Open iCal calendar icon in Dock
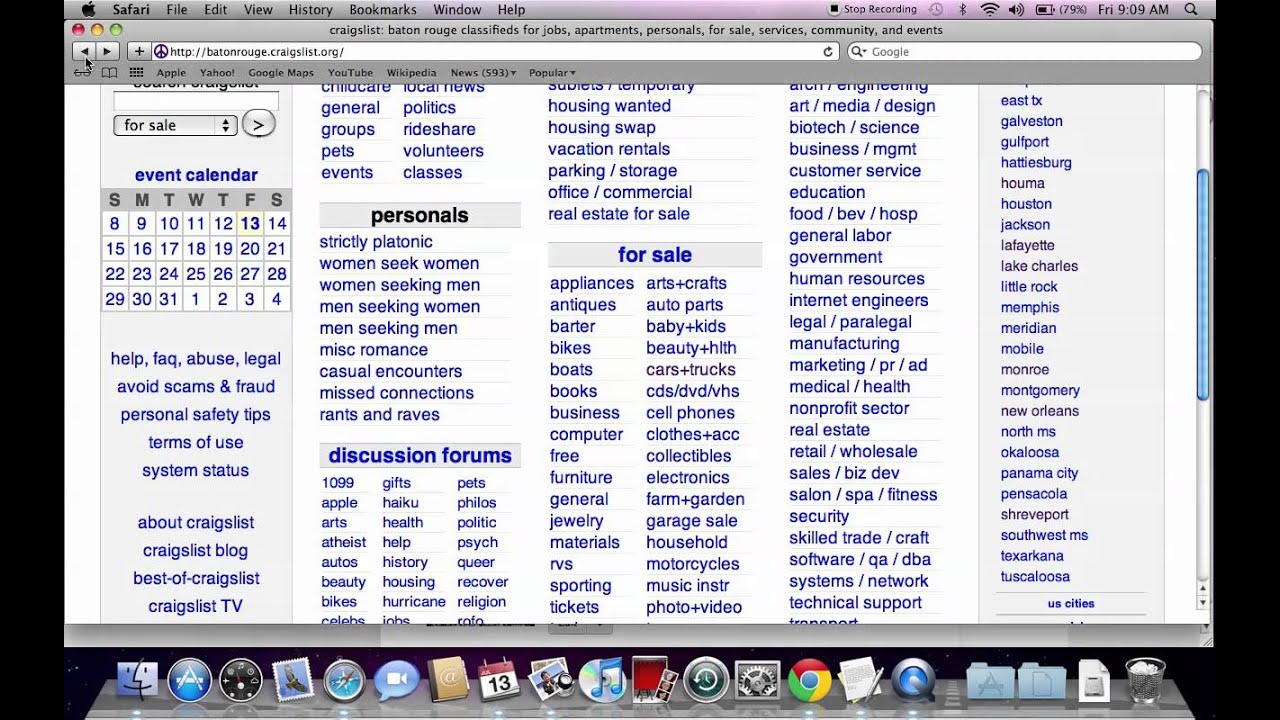The height and width of the screenshot is (720, 1280). (498, 681)
